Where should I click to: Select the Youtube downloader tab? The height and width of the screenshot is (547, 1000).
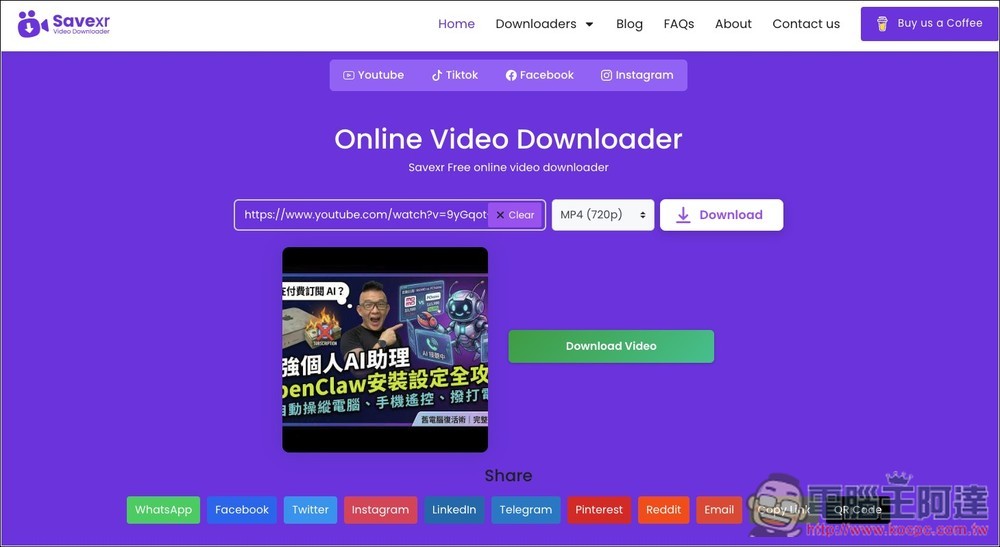tap(374, 75)
